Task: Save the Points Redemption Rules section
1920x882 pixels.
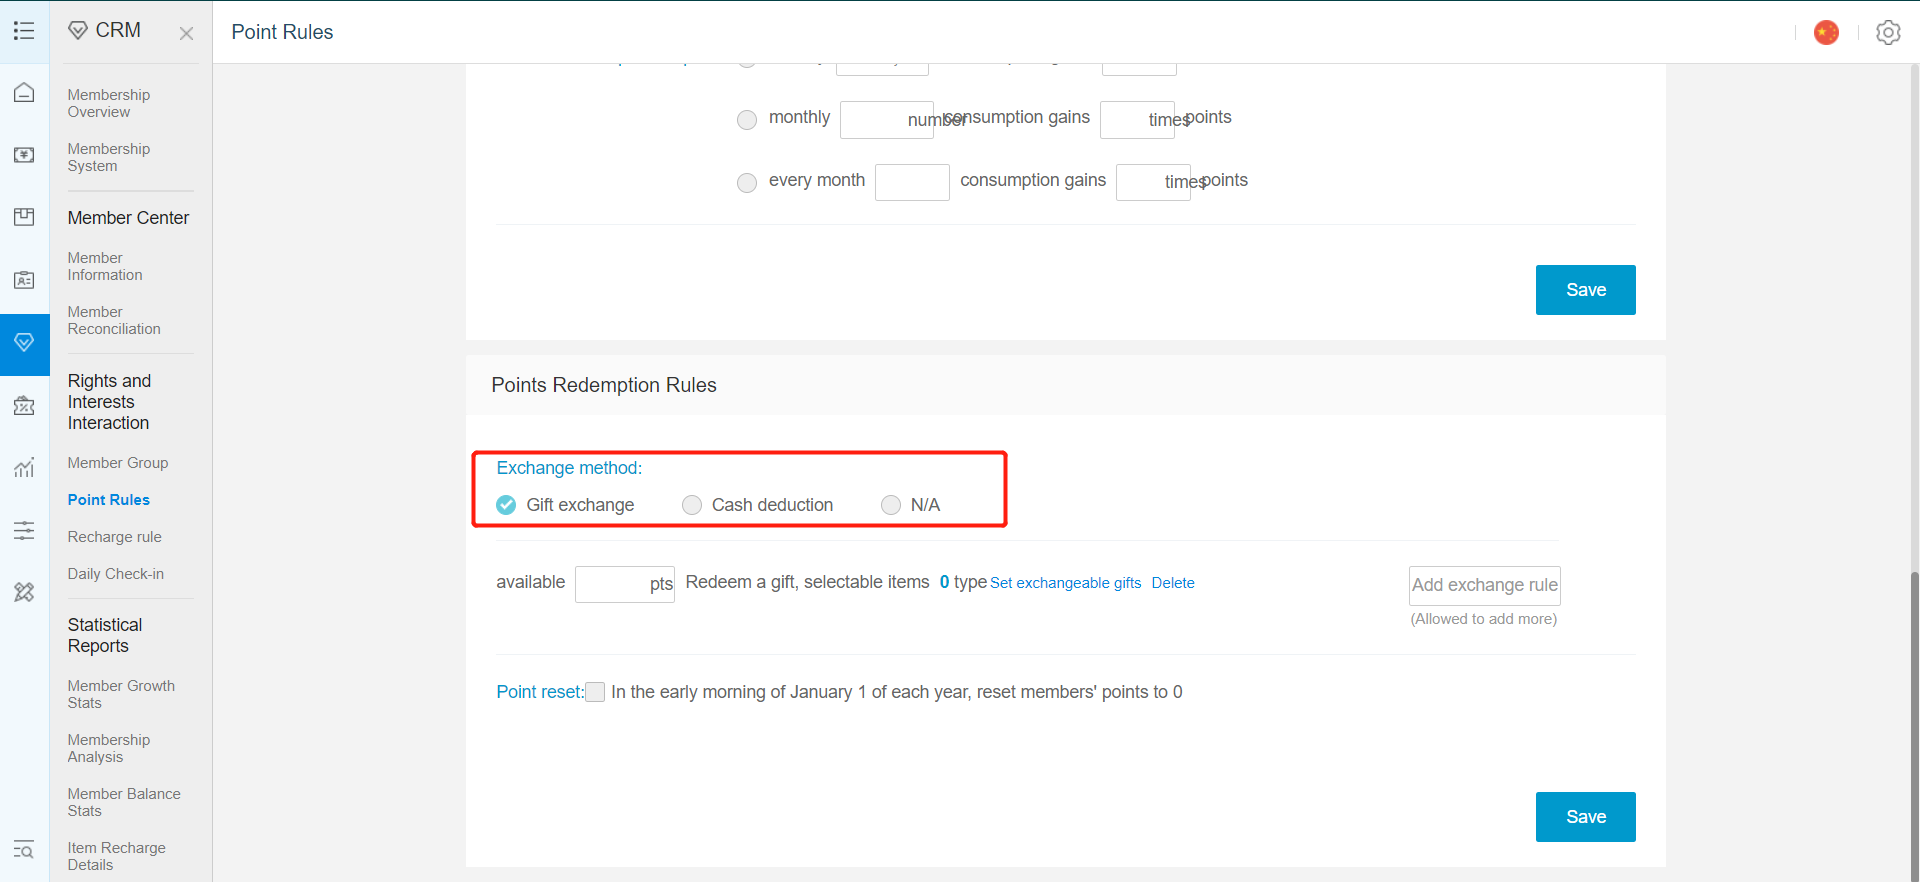Action: click(1586, 817)
